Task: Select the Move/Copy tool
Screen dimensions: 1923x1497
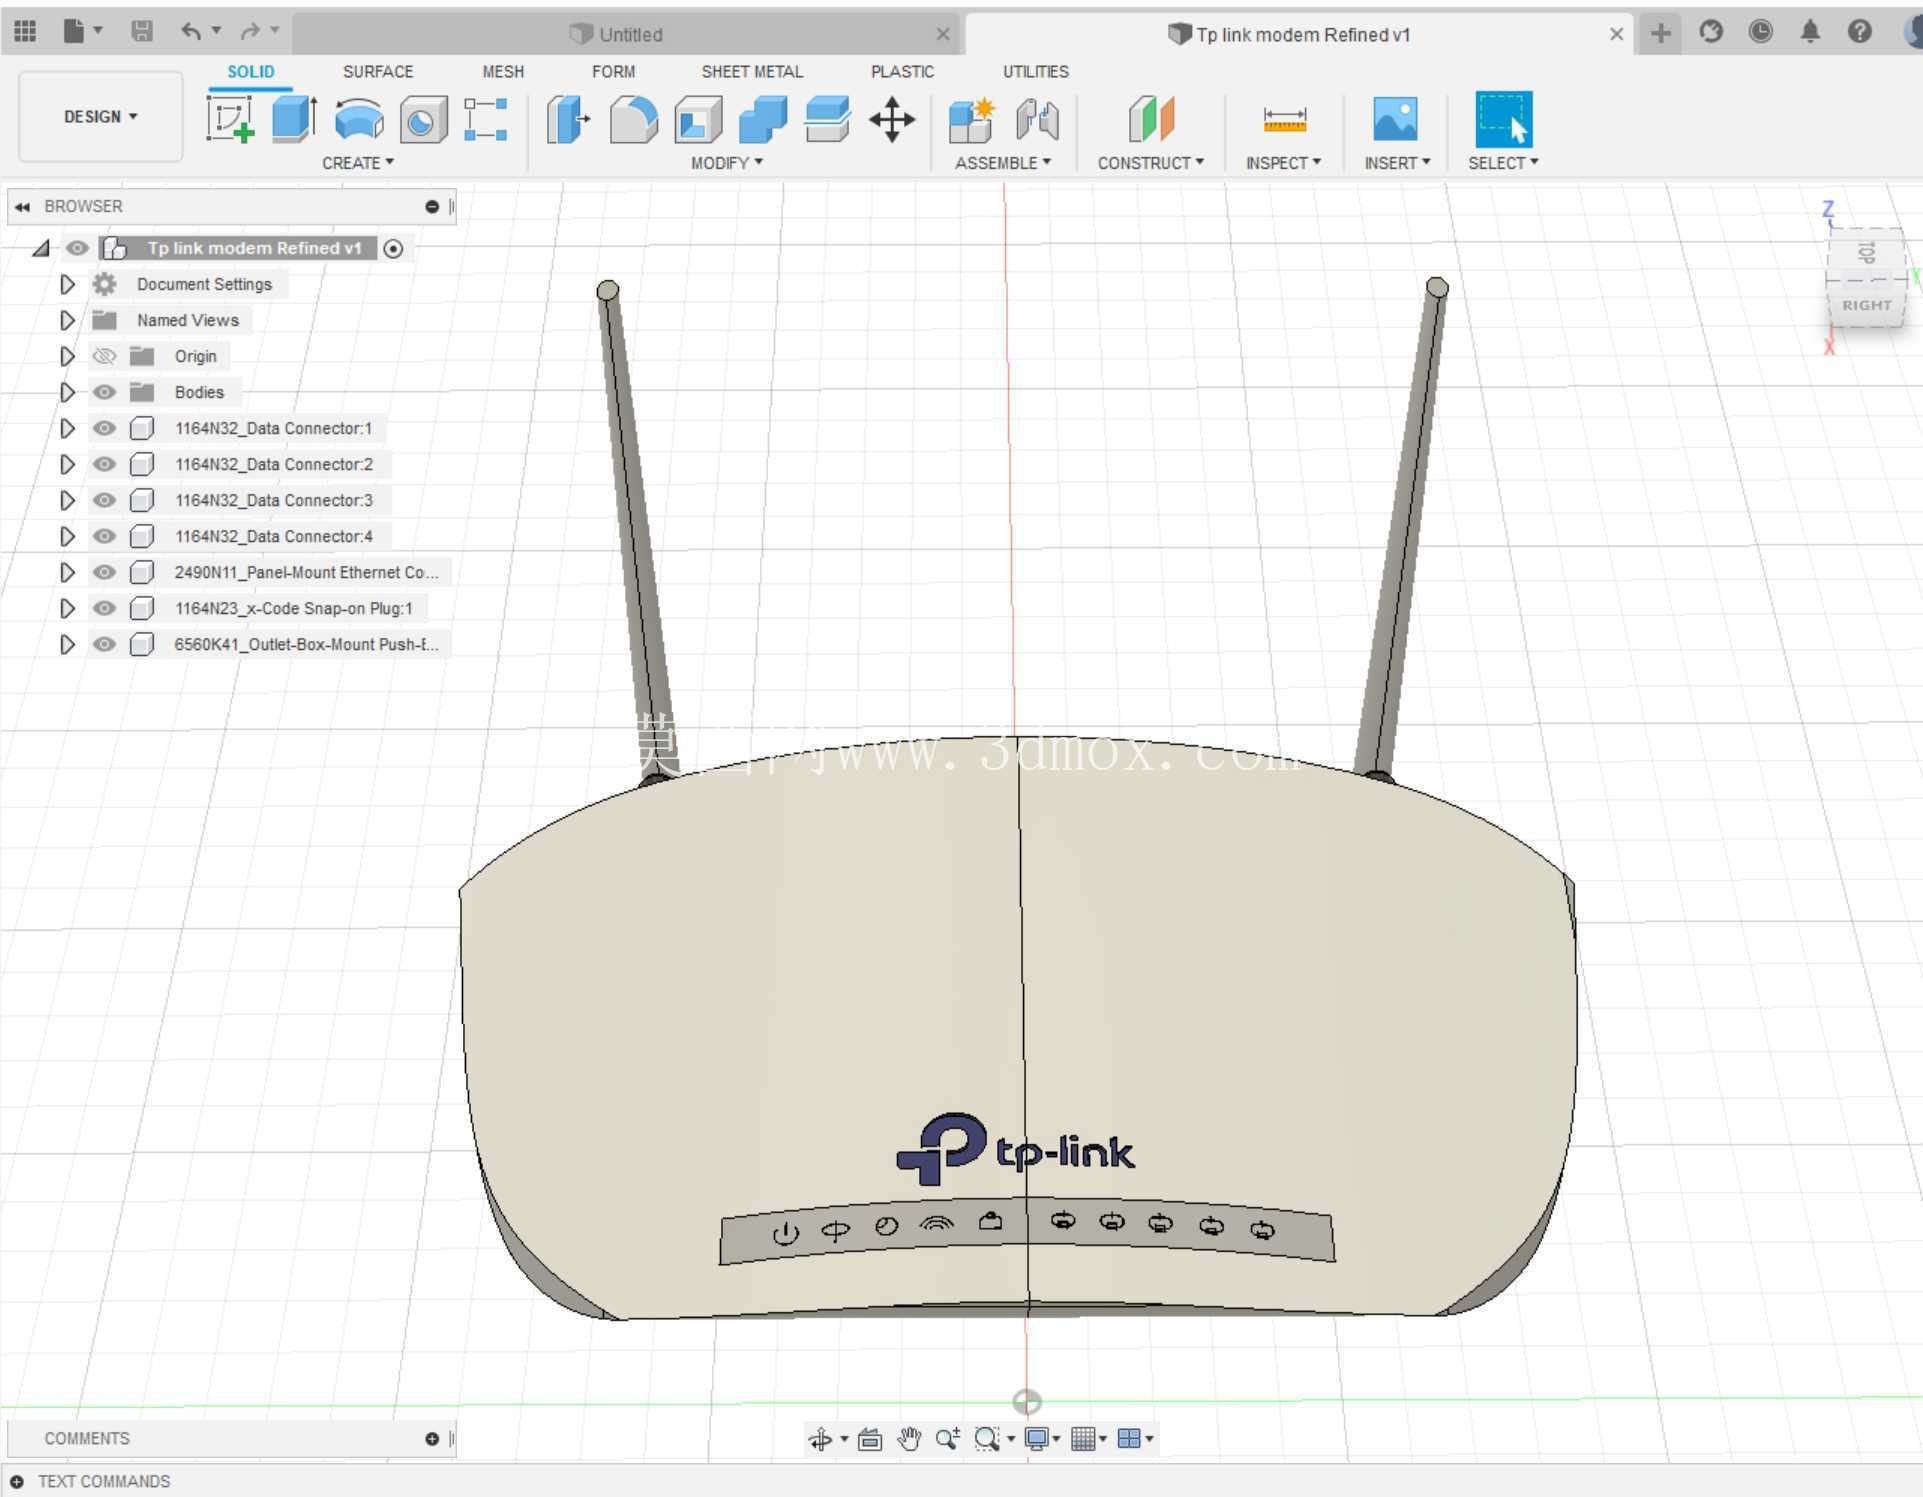Action: 892,120
